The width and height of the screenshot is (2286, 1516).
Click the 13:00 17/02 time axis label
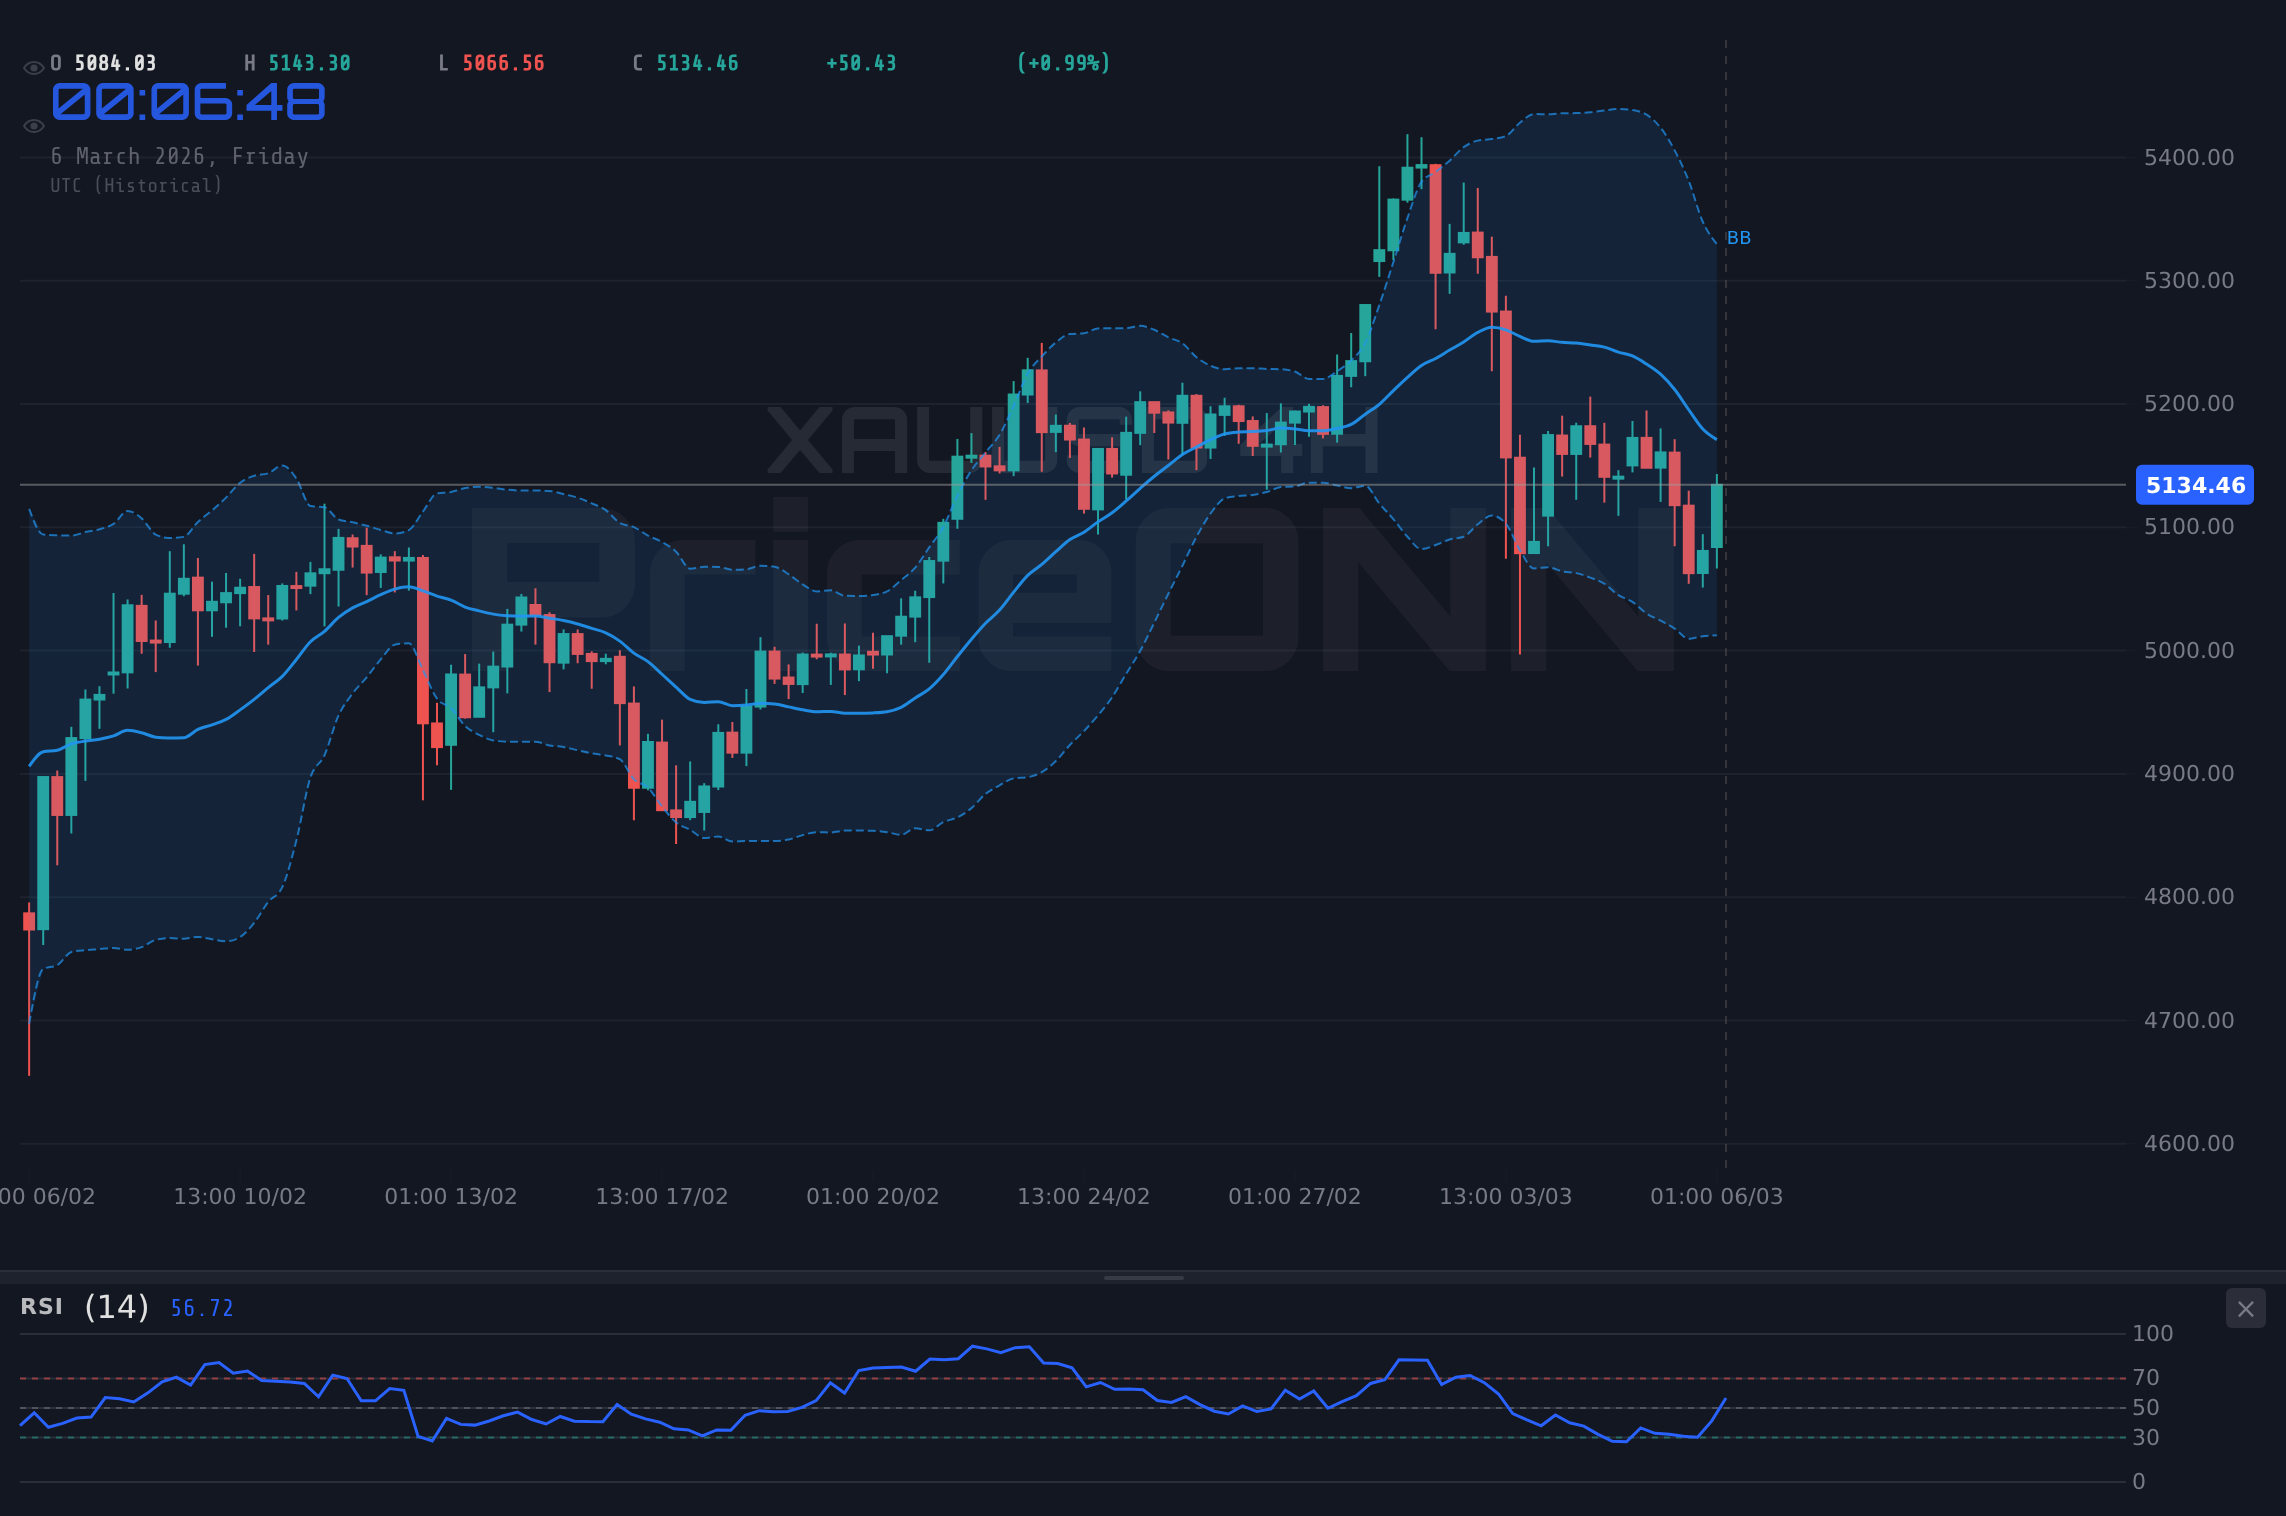point(662,1196)
